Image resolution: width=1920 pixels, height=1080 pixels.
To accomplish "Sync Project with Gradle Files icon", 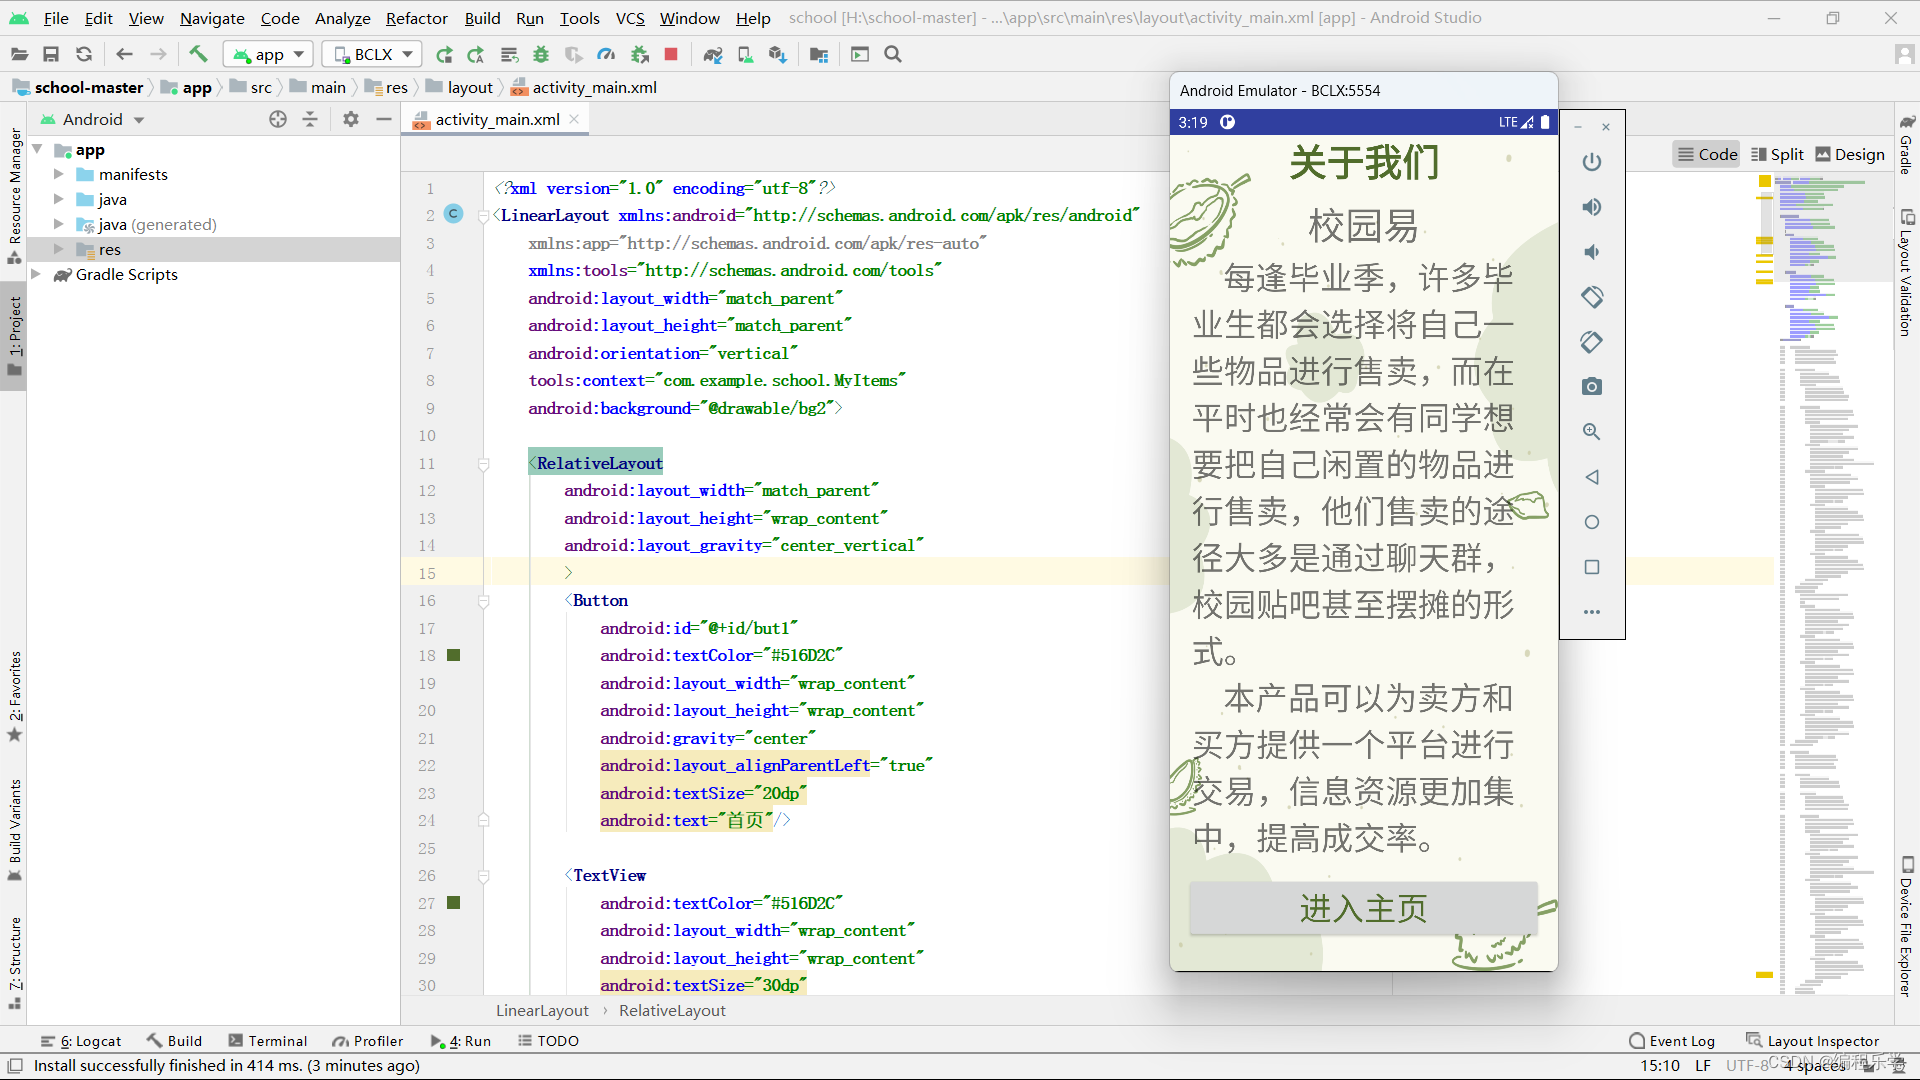I will (712, 54).
